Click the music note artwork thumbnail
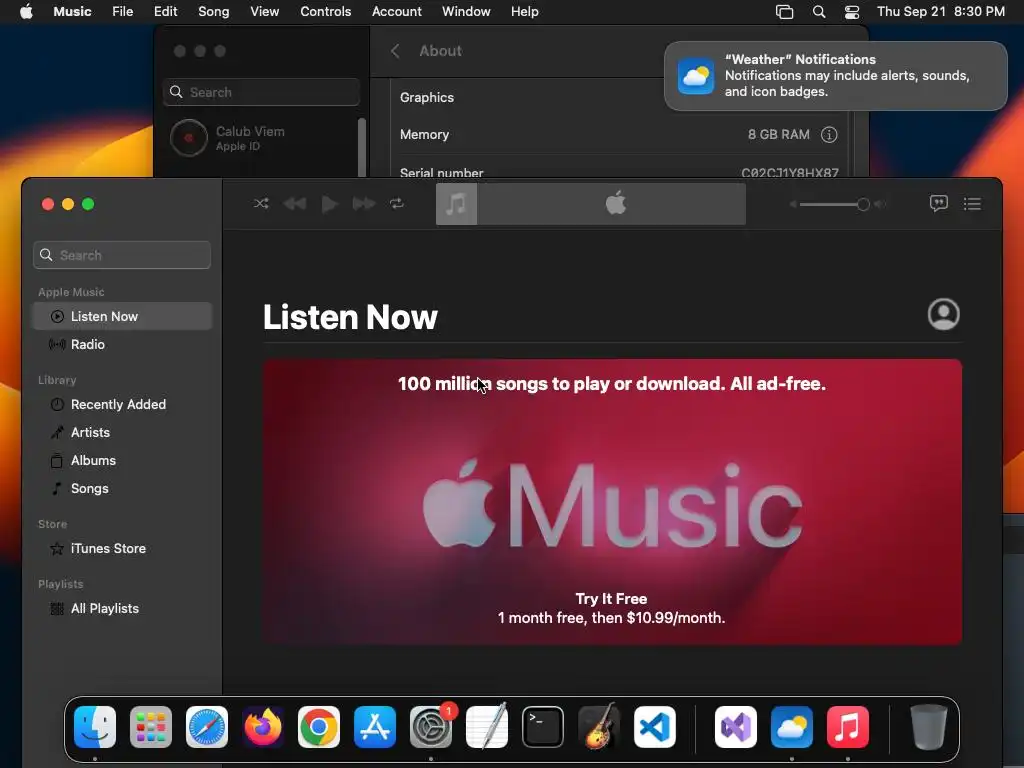Image resolution: width=1024 pixels, height=768 pixels. pos(456,204)
